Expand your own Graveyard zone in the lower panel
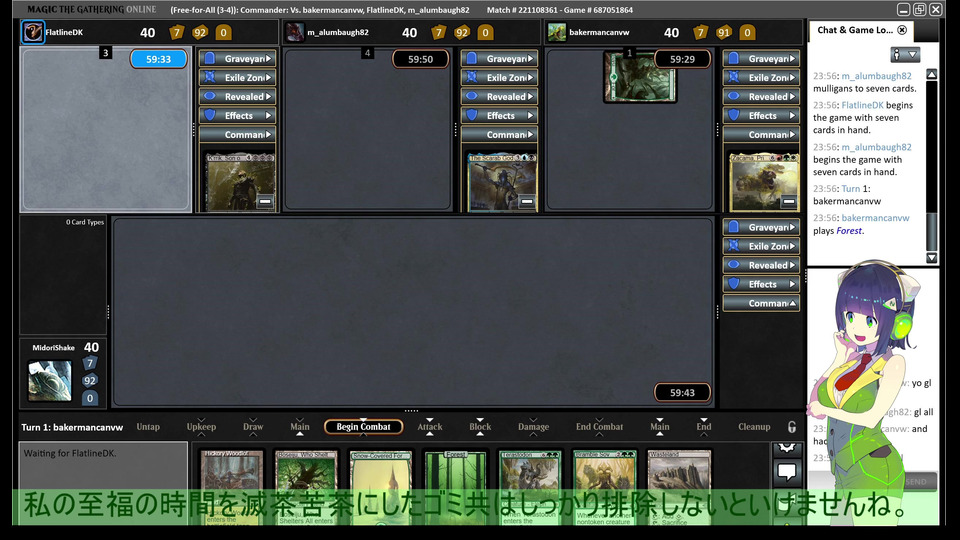Screen dimensions: 960x540 761,227
